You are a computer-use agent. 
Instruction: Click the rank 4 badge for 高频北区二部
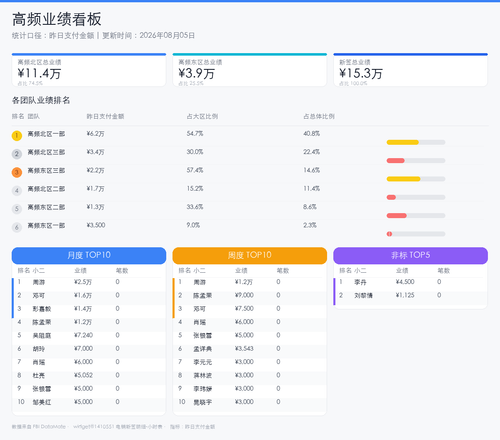click(17, 191)
